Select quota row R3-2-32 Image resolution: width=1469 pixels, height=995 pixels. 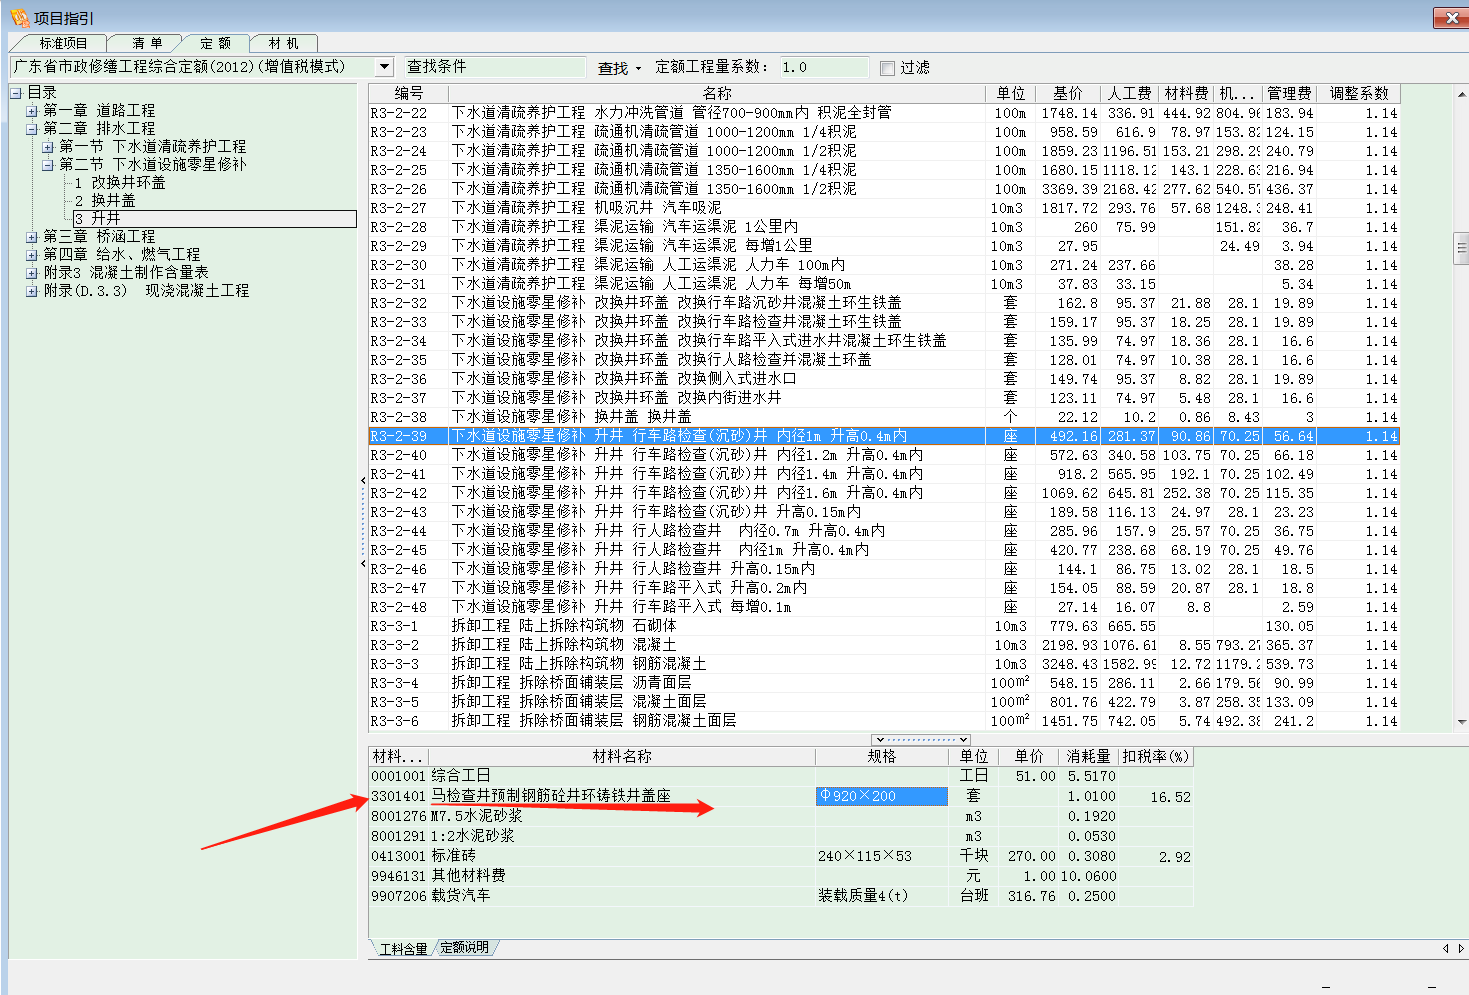(x=884, y=303)
